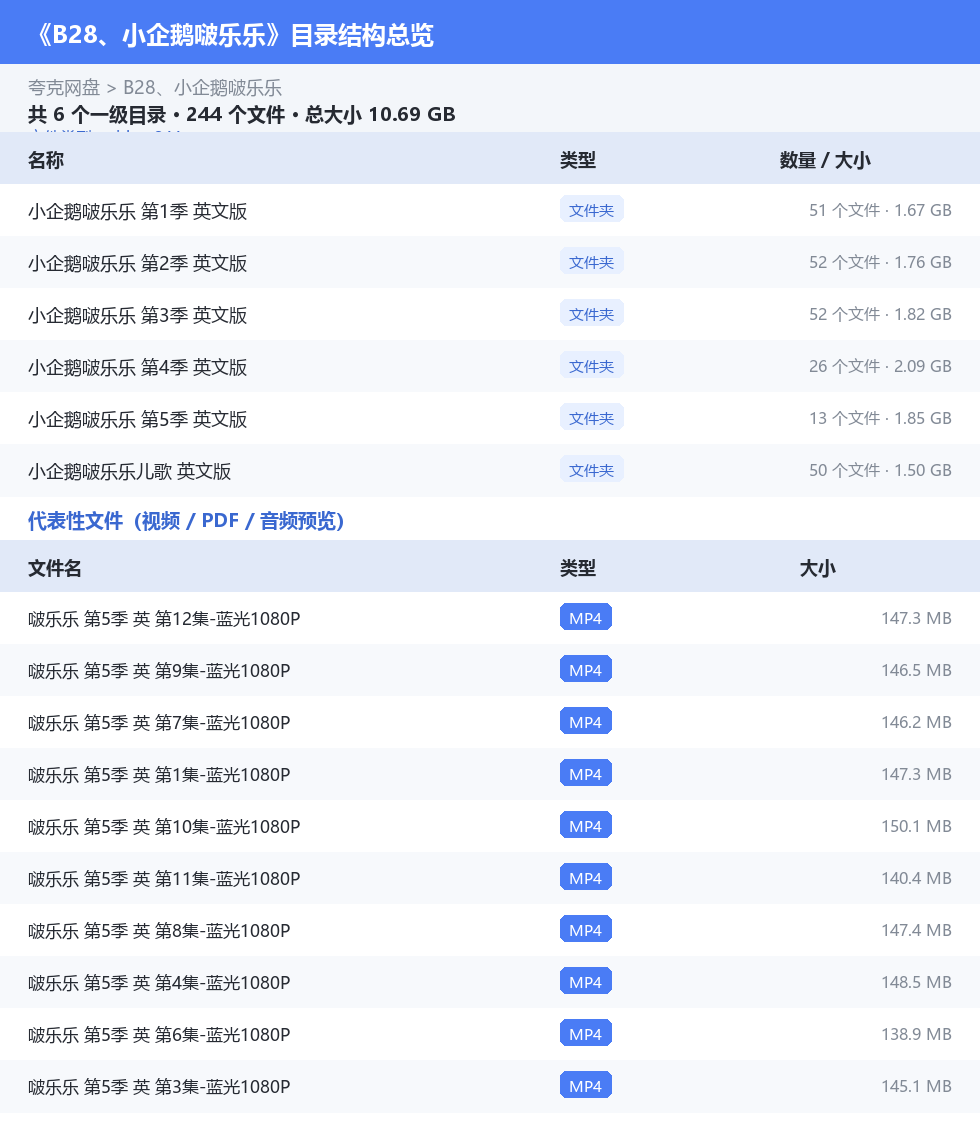Click the 文件名 column header
Screen dimensions: 980x1144
tap(55, 568)
